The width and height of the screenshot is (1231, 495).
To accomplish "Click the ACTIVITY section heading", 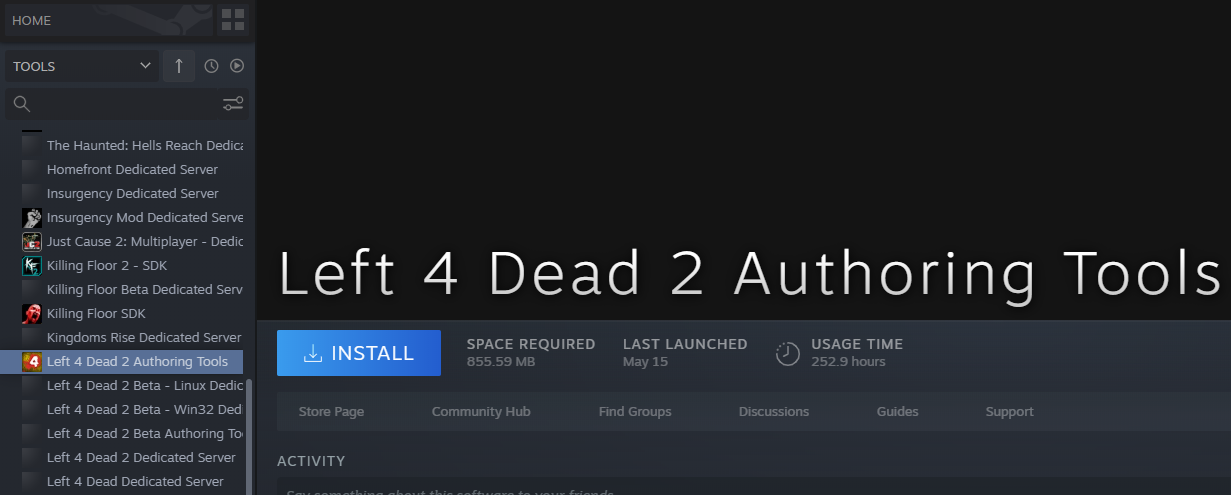I will pos(311,461).
